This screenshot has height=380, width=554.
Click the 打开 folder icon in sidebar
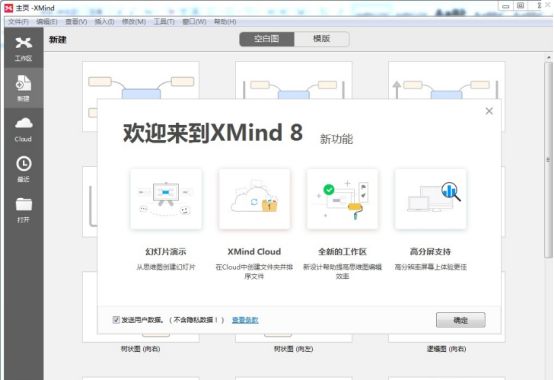(x=24, y=209)
